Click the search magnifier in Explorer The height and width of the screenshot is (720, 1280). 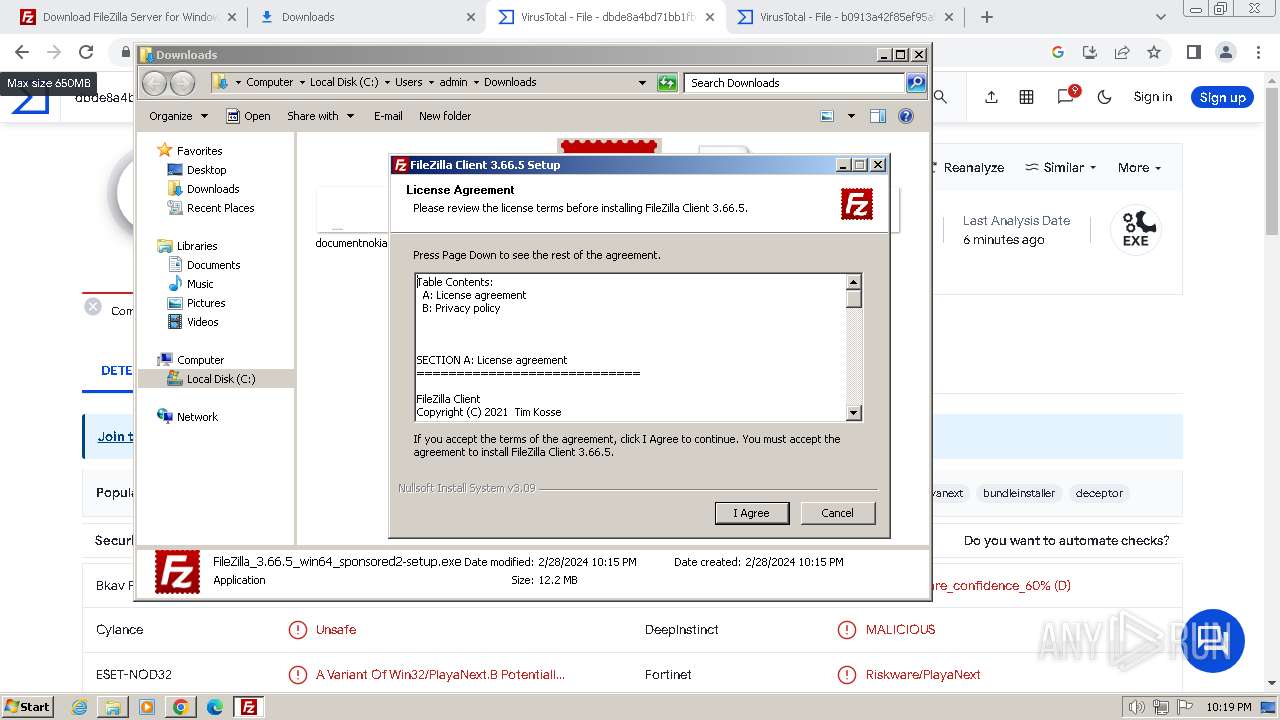pyautogui.click(x=916, y=83)
